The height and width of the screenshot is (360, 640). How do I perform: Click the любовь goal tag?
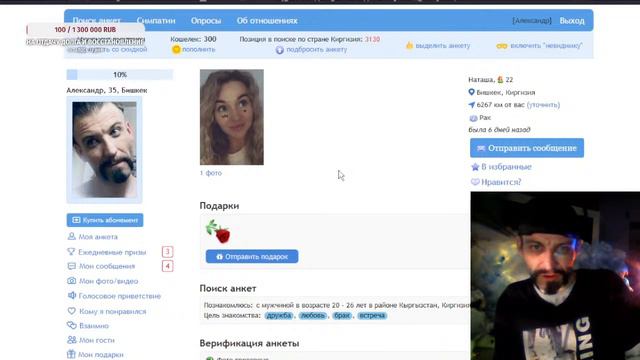click(x=313, y=316)
